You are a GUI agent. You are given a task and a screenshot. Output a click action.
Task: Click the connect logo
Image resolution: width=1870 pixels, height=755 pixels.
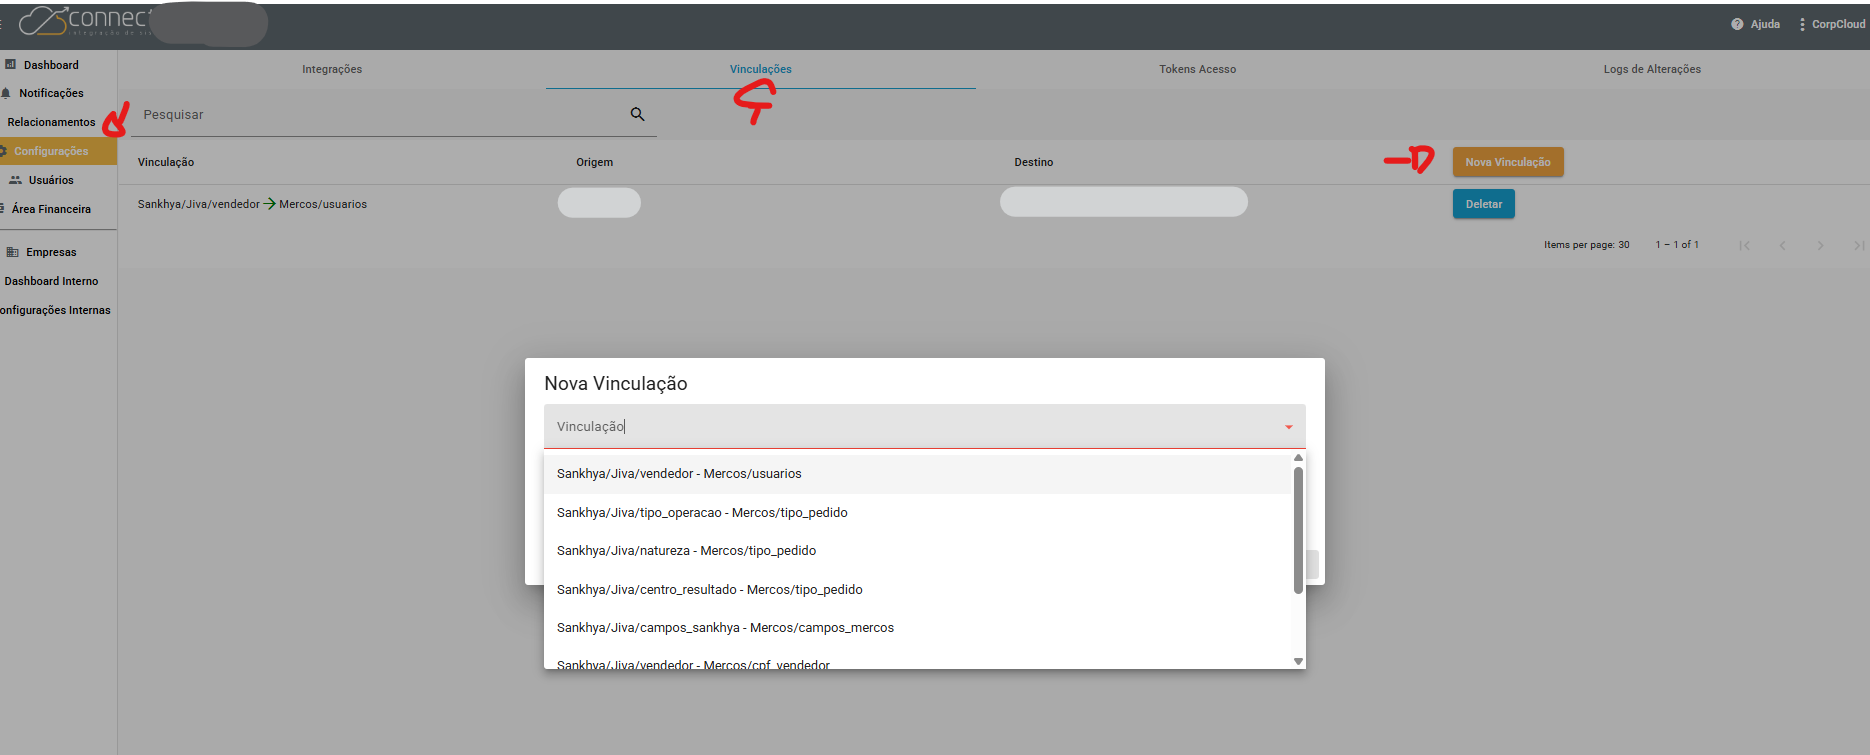pyautogui.click(x=85, y=21)
